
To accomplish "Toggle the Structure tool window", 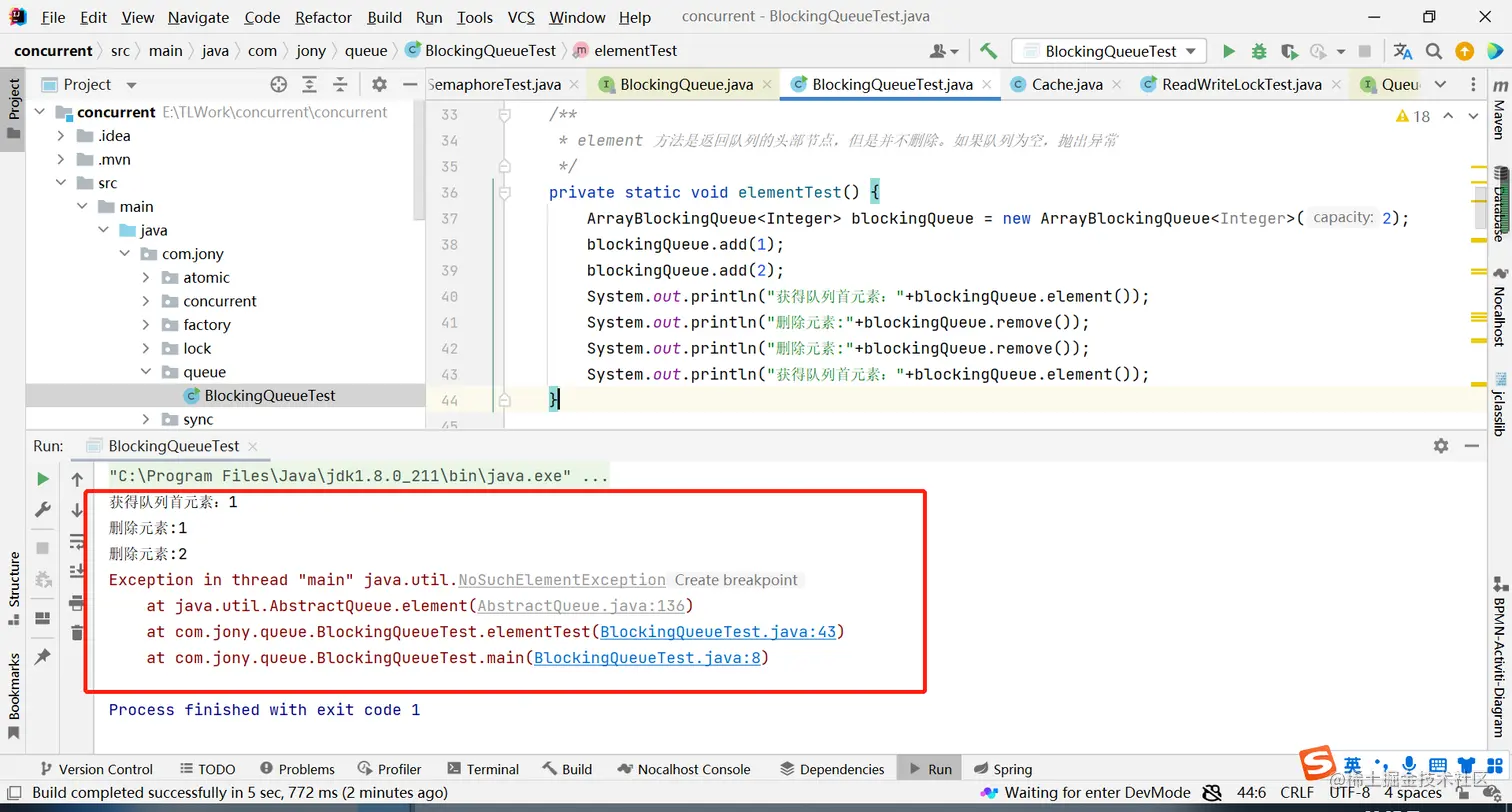I will point(14,588).
